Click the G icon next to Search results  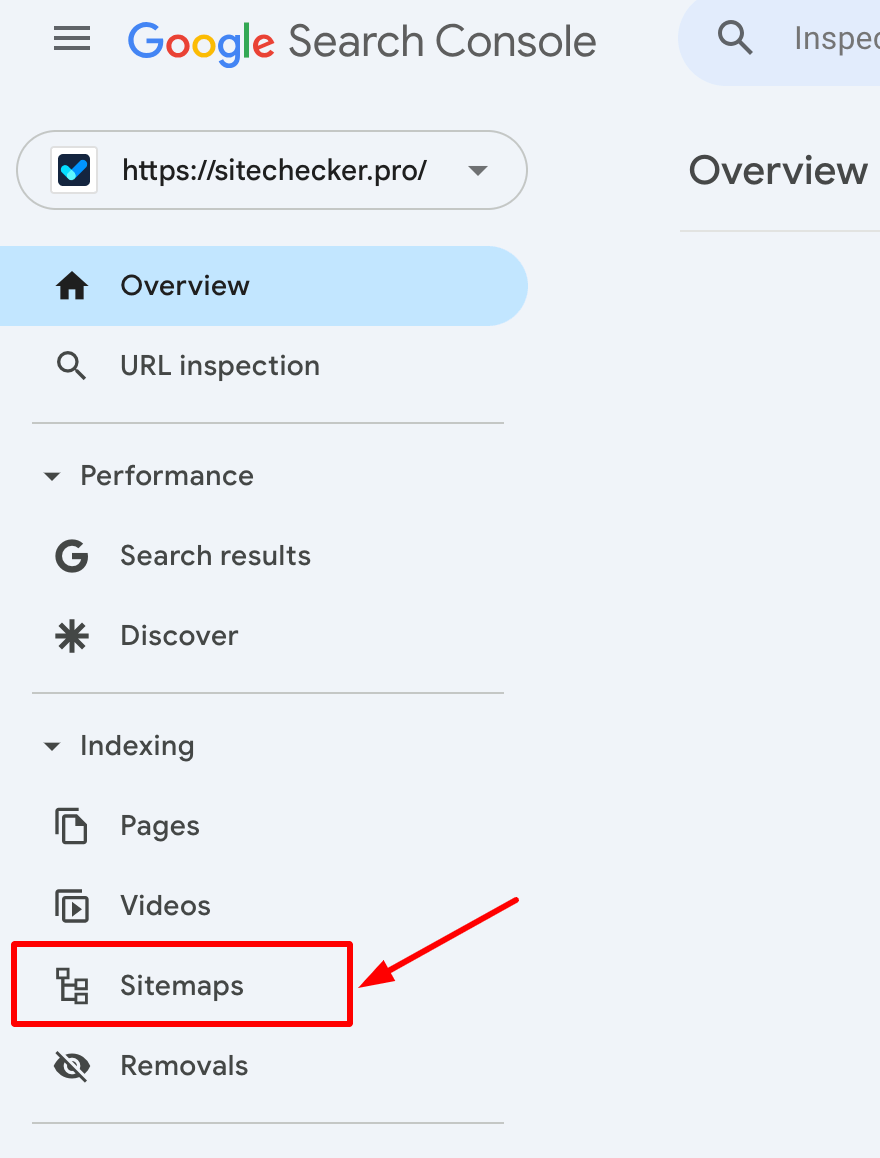(71, 556)
